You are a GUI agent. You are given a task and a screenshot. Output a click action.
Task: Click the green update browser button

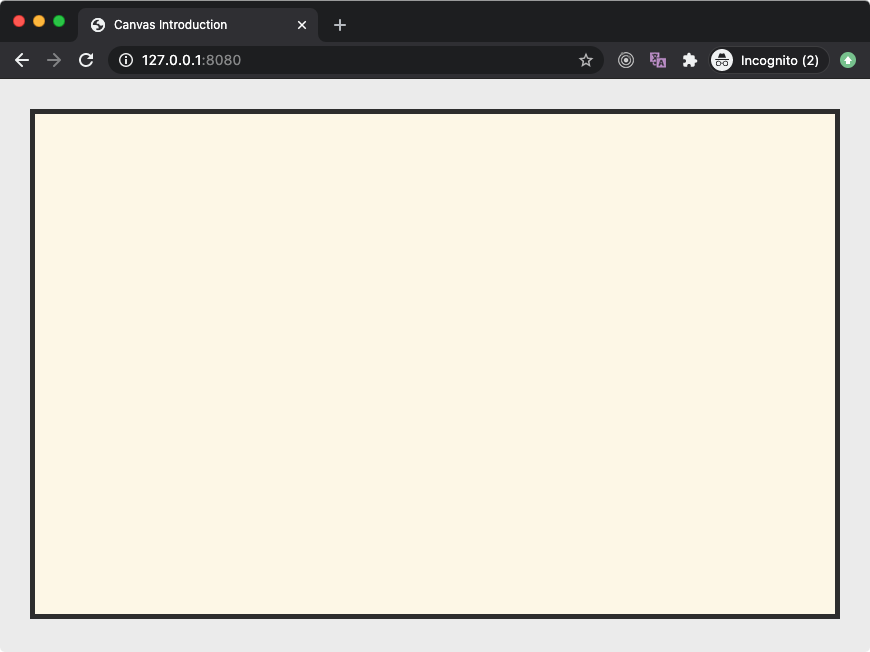[x=848, y=60]
